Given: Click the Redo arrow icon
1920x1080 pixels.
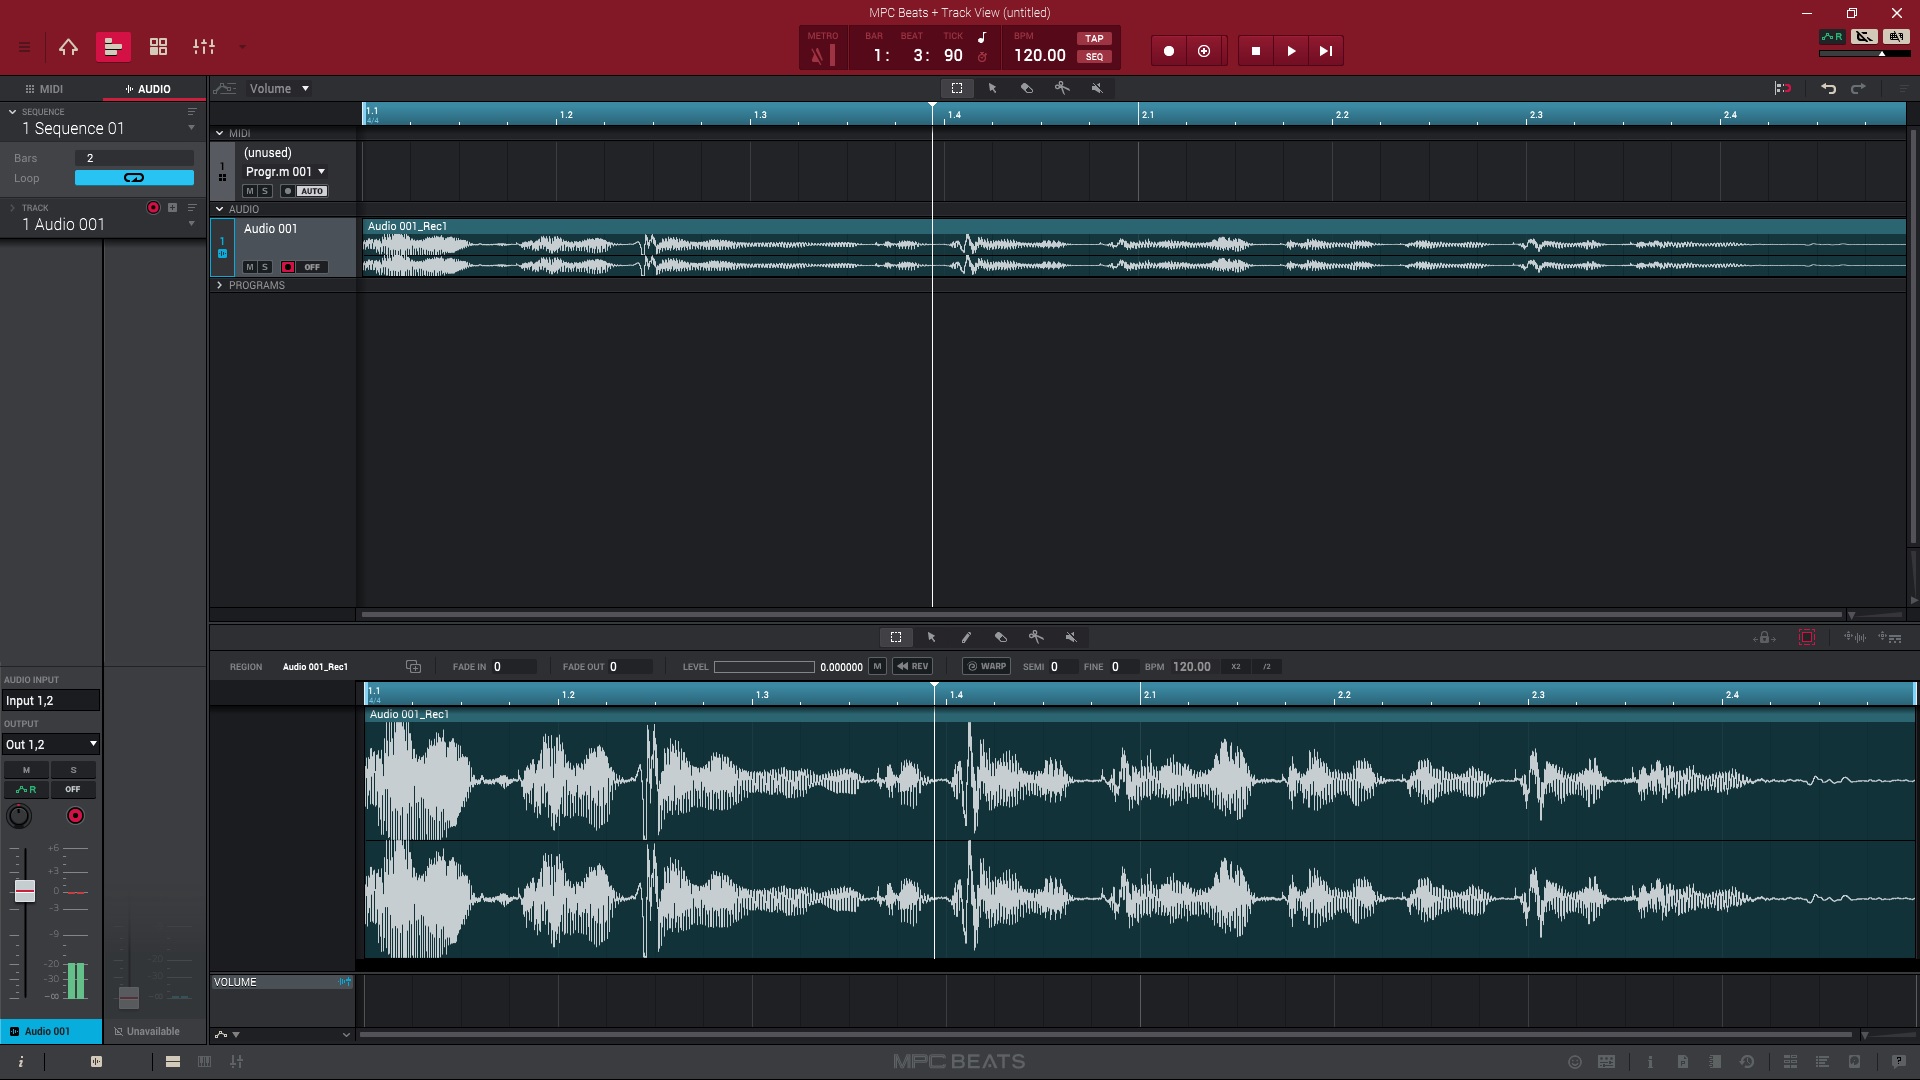Looking at the screenshot, I should click(1858, 88).
